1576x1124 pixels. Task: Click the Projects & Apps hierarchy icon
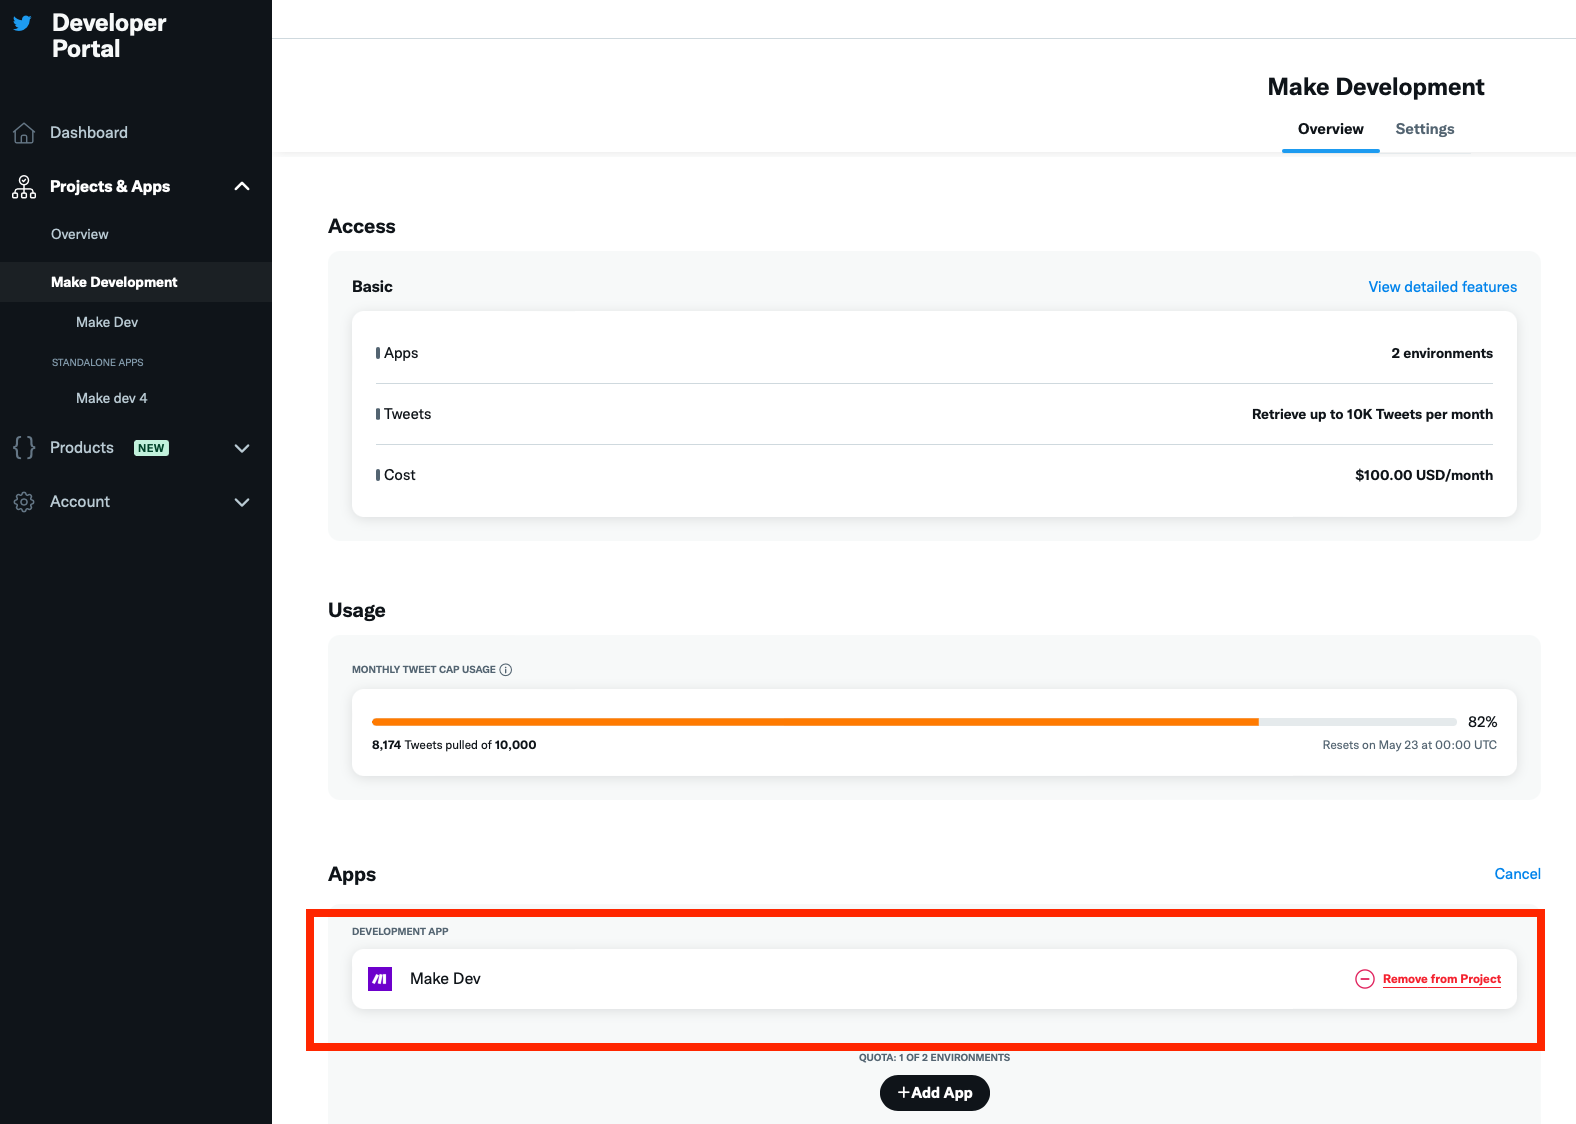(x=24, y=187)
